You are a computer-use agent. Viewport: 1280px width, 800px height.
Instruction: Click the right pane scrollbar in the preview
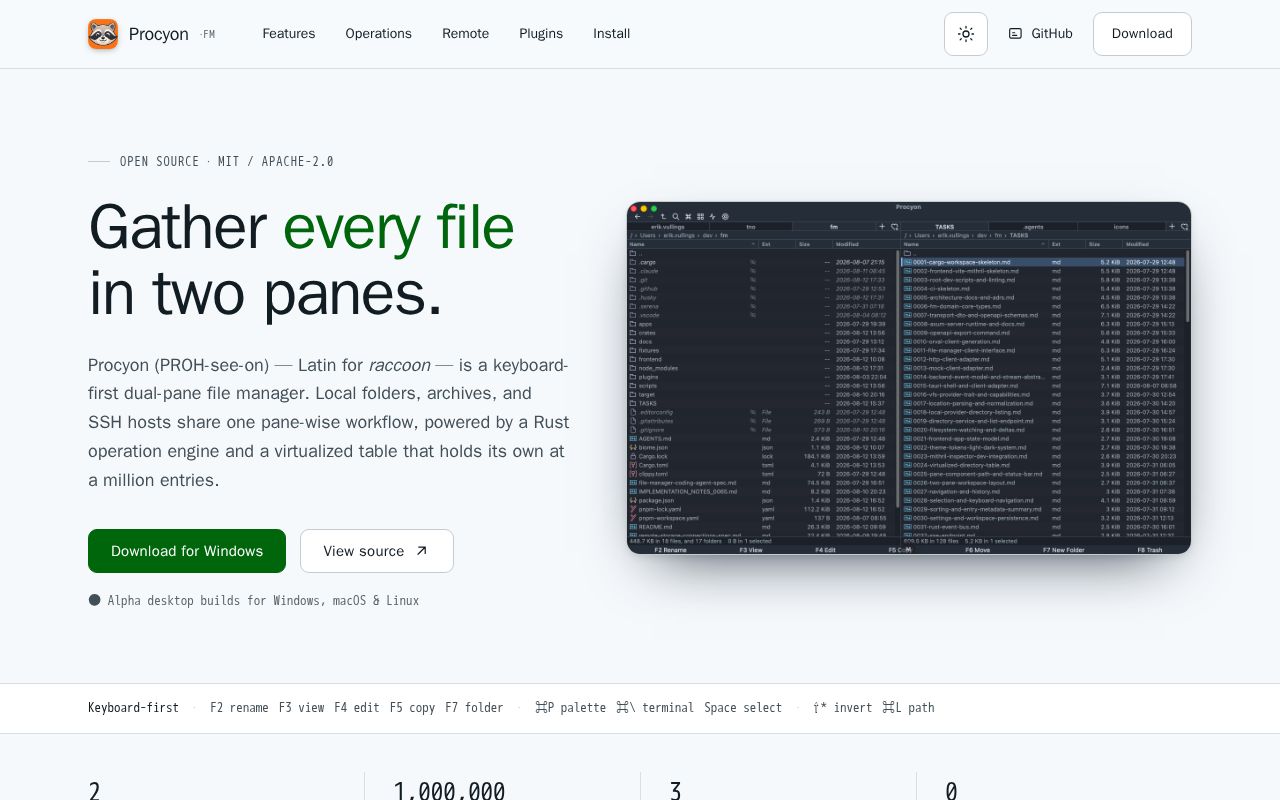(1187, 286)
